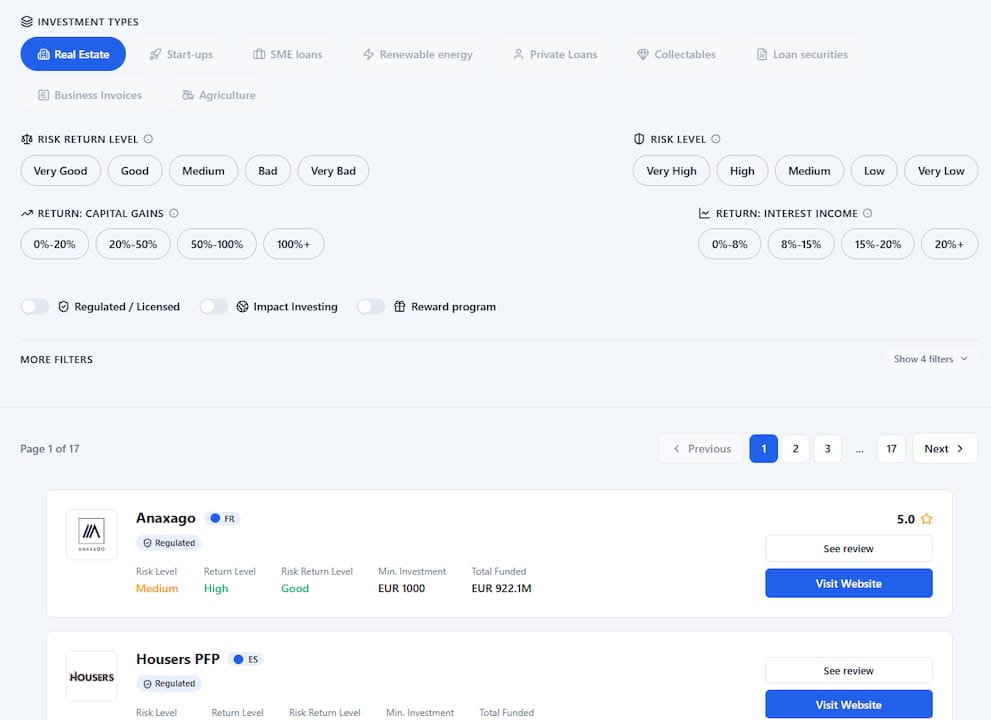Viewport: 991px width, 720px height.
Task: Select the Real Estate investment type
Action: (x=73, y=54)
